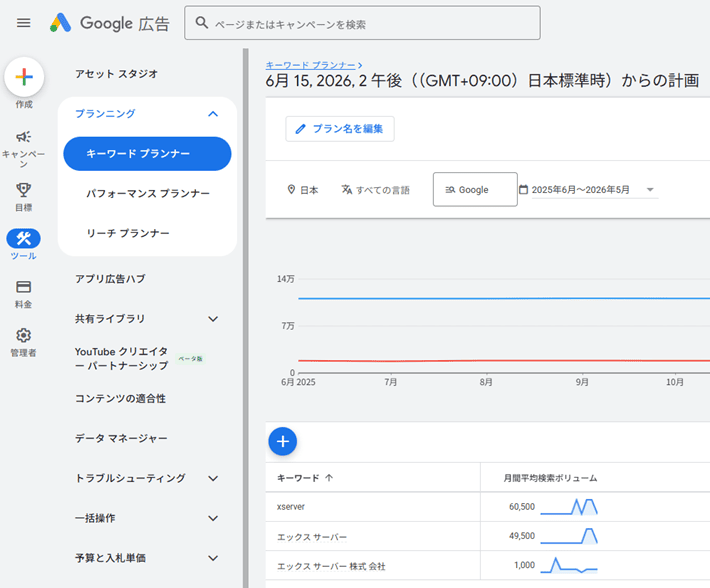Open the 管理者 gear icon
The height and width of the screenshot is (588, 710).
(x=24, y=335)
